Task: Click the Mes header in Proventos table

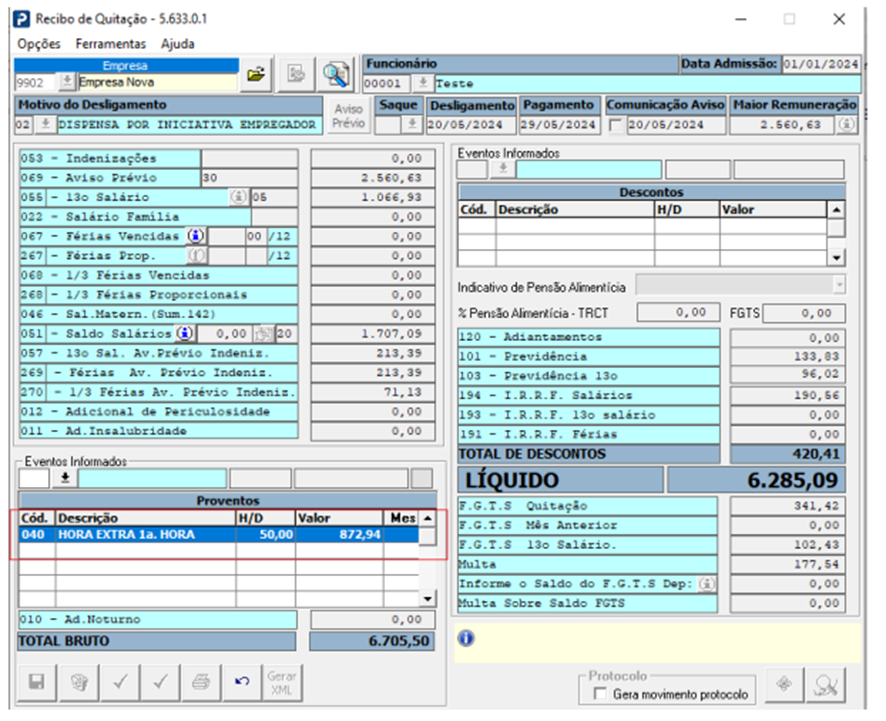Action: pos(402,518)
